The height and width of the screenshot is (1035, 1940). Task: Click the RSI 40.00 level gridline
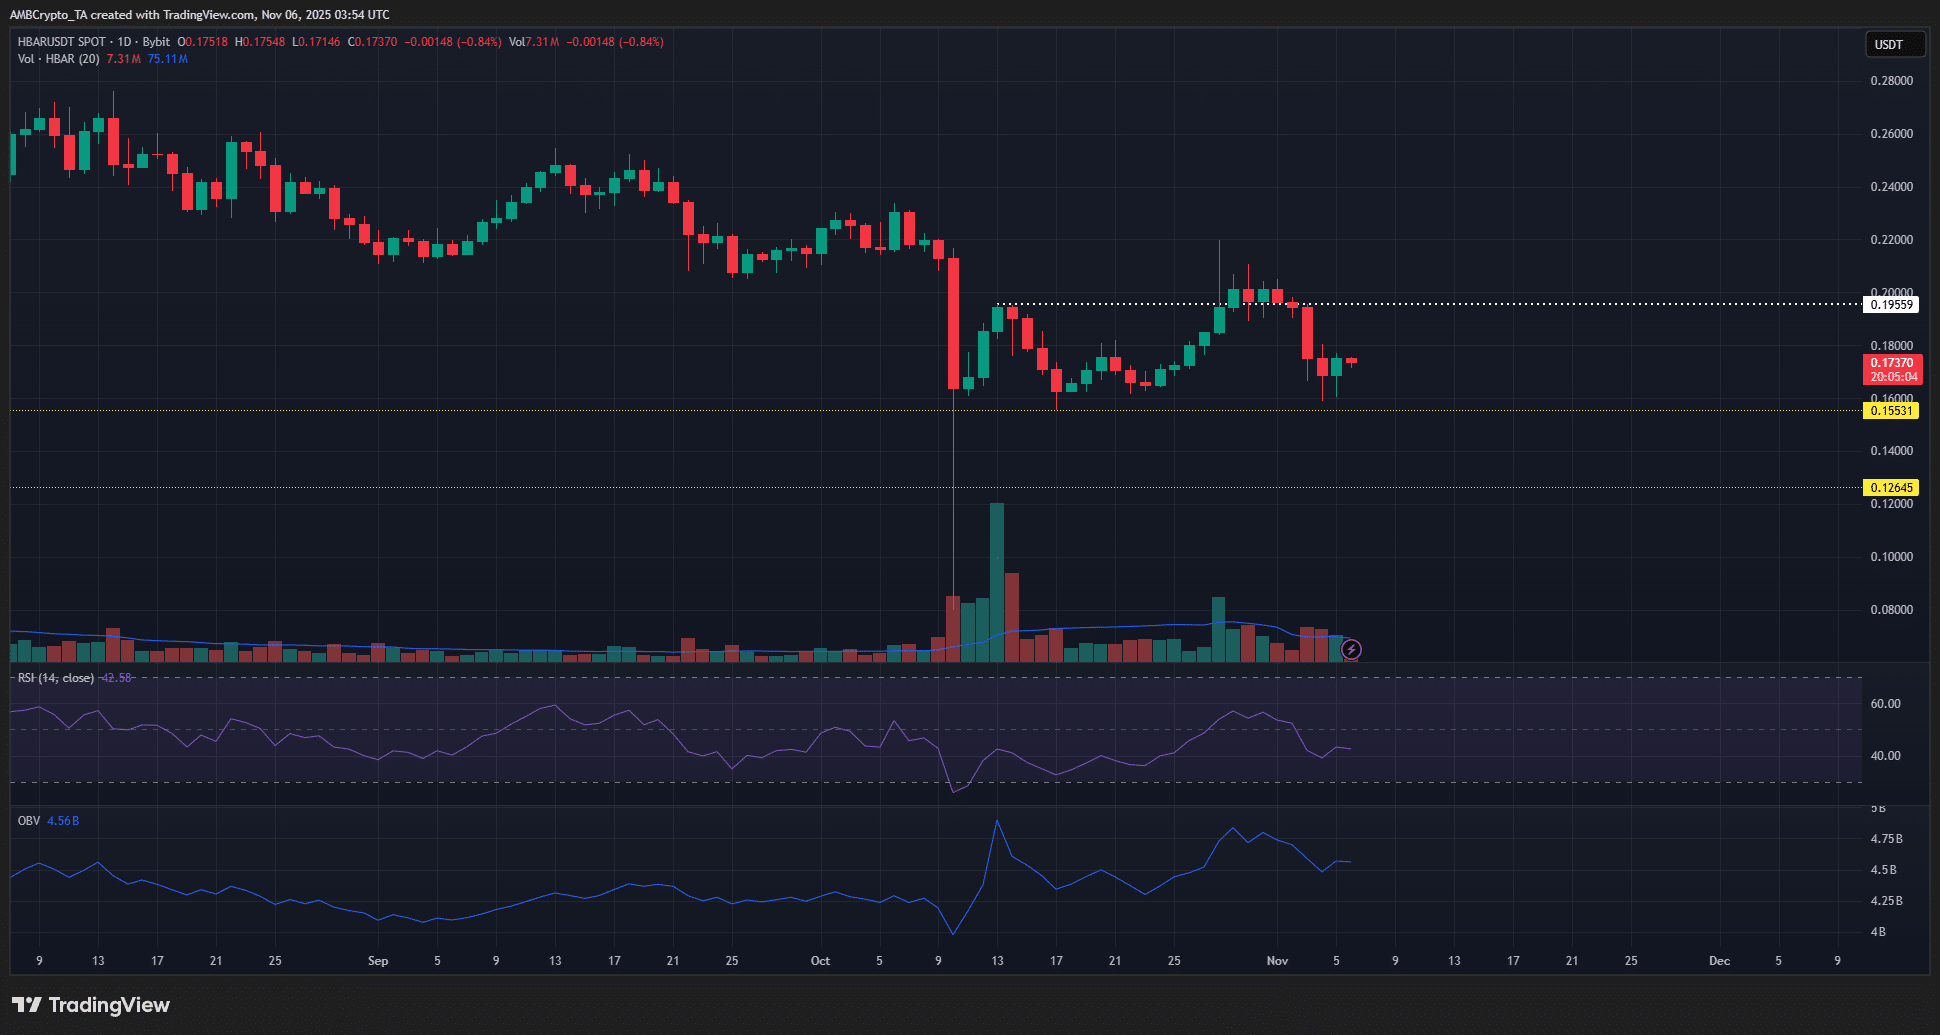click(900, 757)
